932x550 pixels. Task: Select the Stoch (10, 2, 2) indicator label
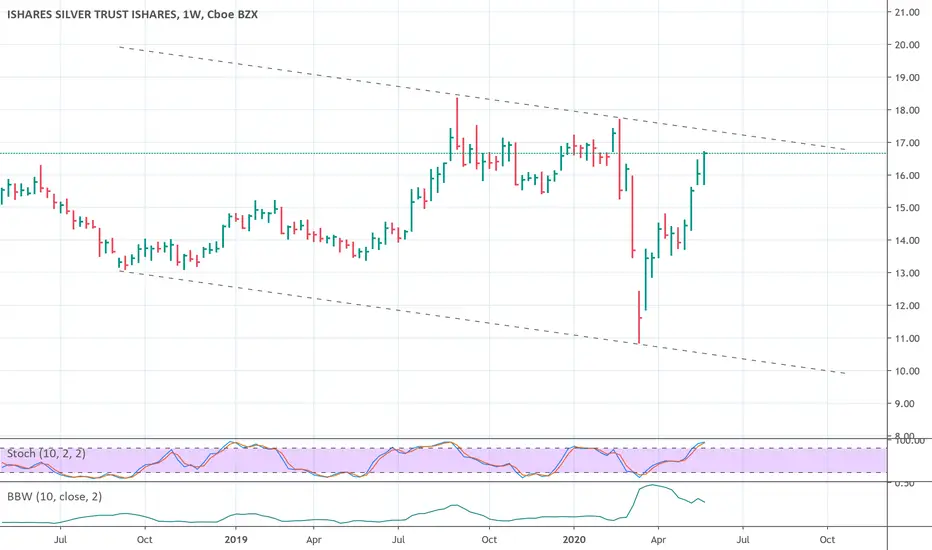pos(46,454)
